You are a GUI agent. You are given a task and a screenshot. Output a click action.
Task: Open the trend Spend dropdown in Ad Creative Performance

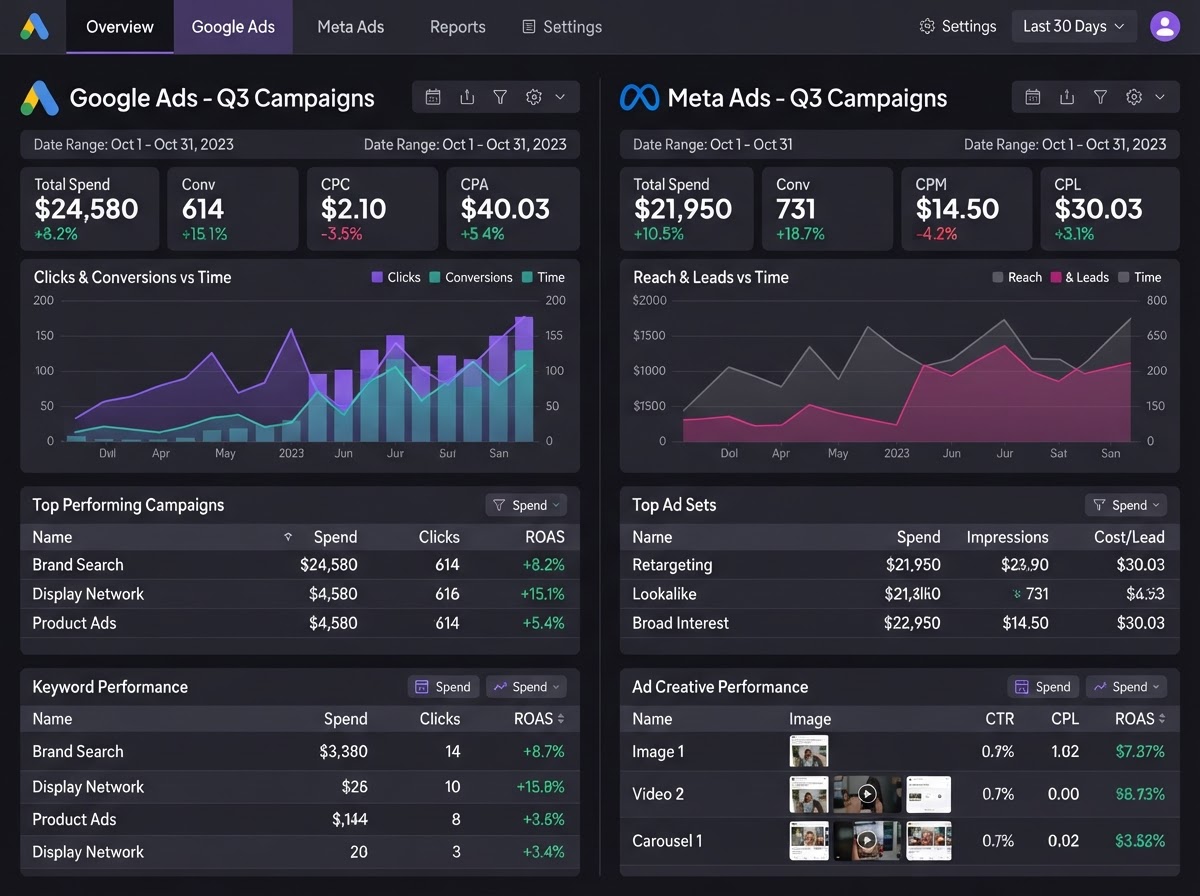pyautogui.click(x=1127, y=687)
